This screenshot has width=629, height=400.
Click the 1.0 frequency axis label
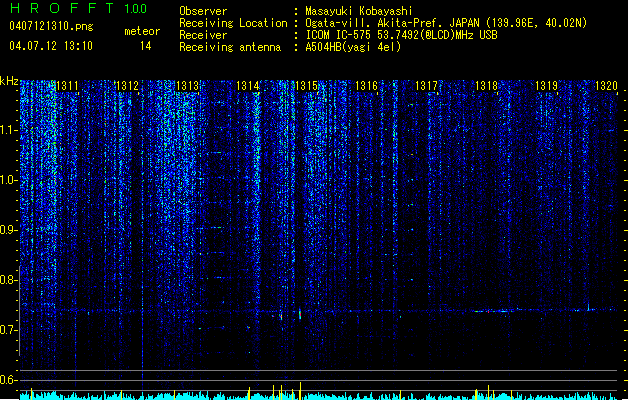[8, 180]
